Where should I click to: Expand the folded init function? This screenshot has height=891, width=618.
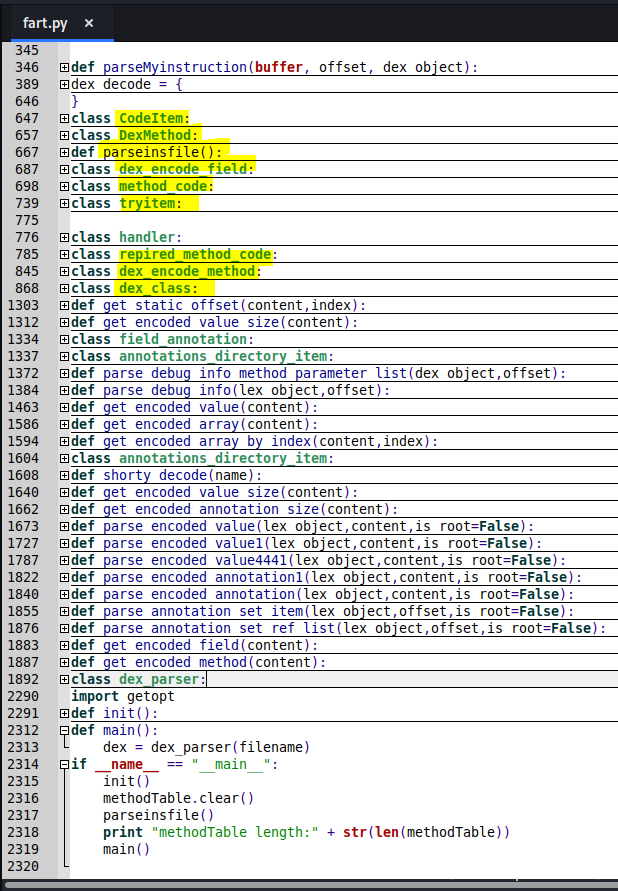click(65, 713)
